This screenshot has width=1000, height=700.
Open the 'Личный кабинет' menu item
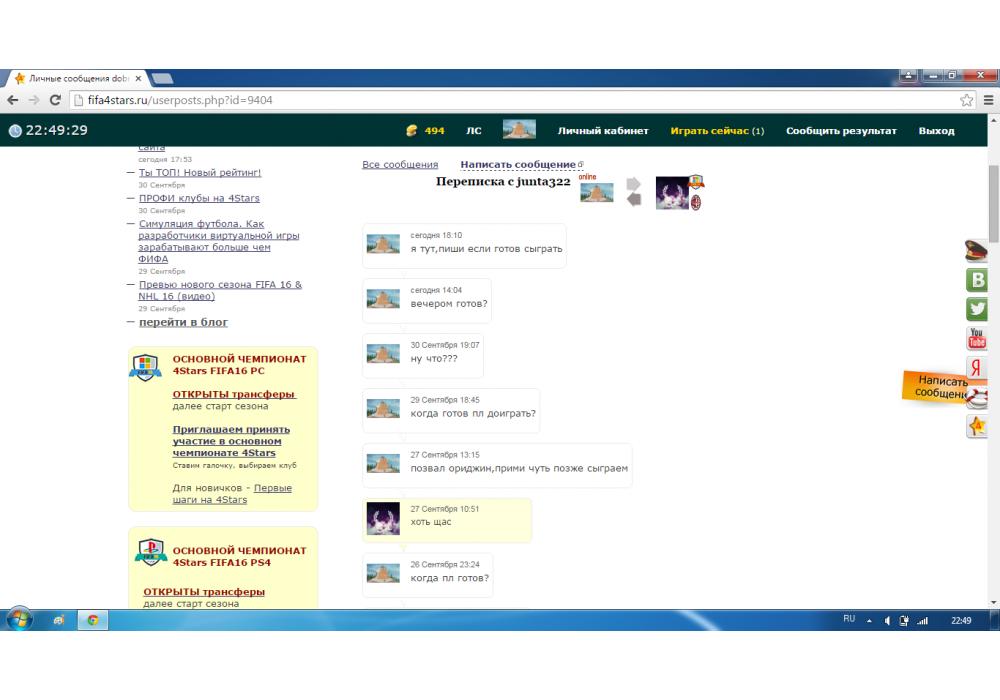[x=603, y=131]
